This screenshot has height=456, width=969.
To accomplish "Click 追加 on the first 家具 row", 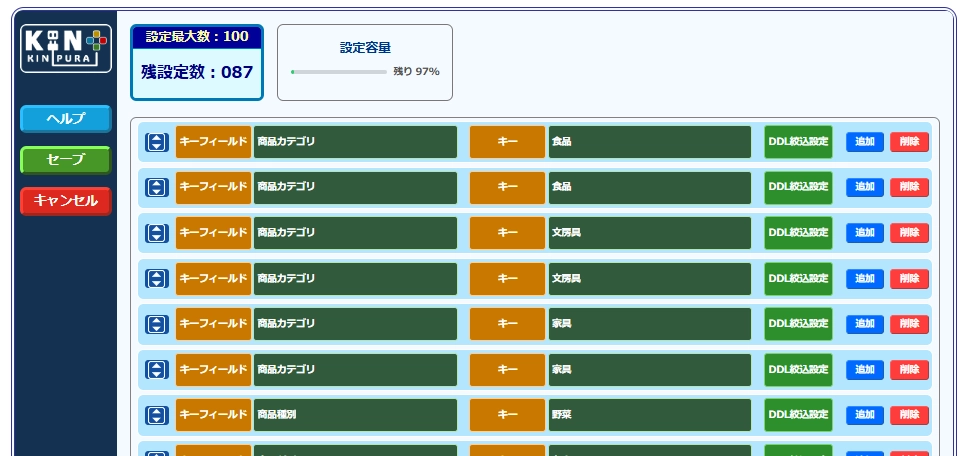I will point(865,324).
